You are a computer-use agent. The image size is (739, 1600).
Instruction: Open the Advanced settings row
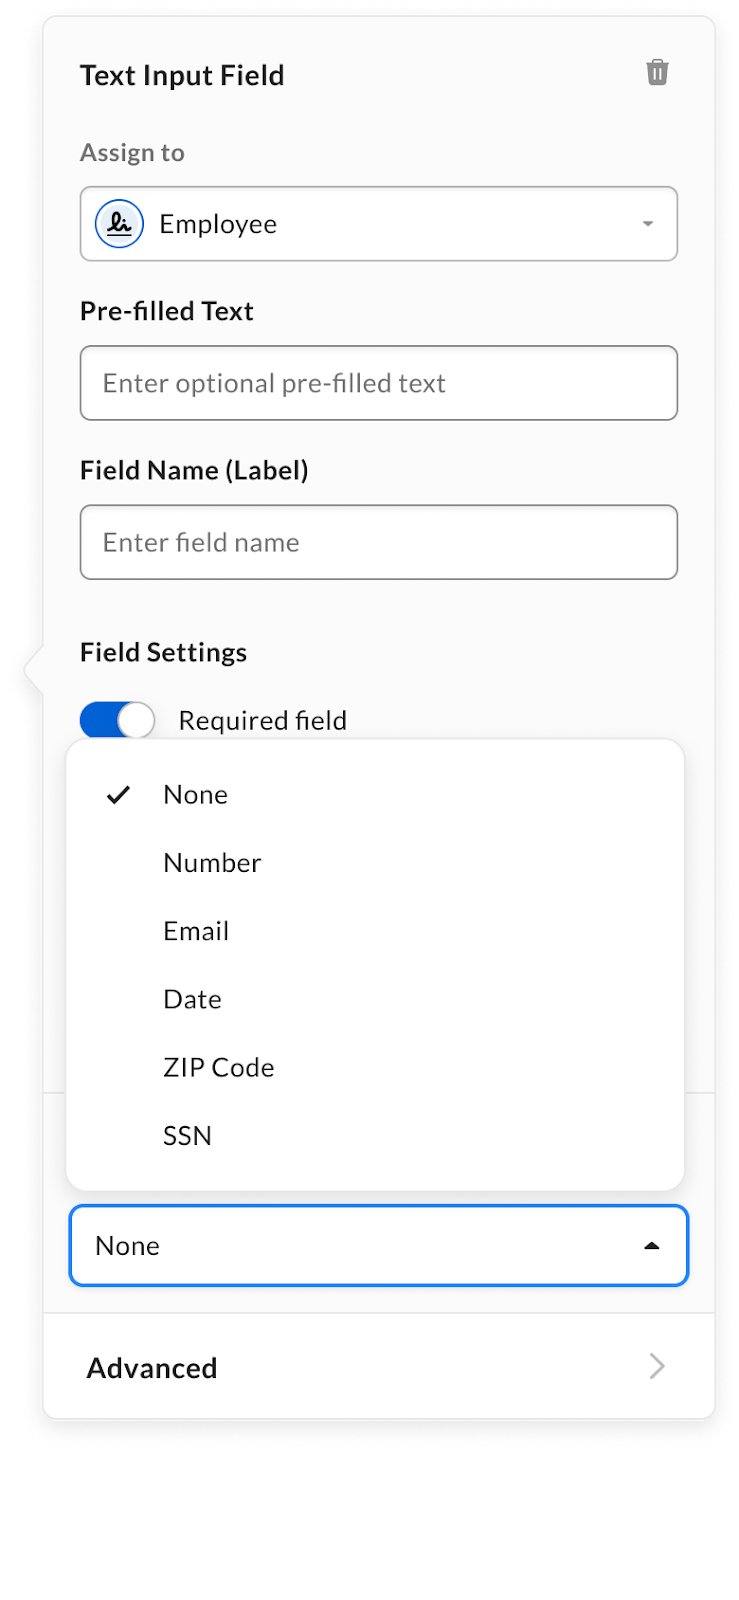(378, 1367)
